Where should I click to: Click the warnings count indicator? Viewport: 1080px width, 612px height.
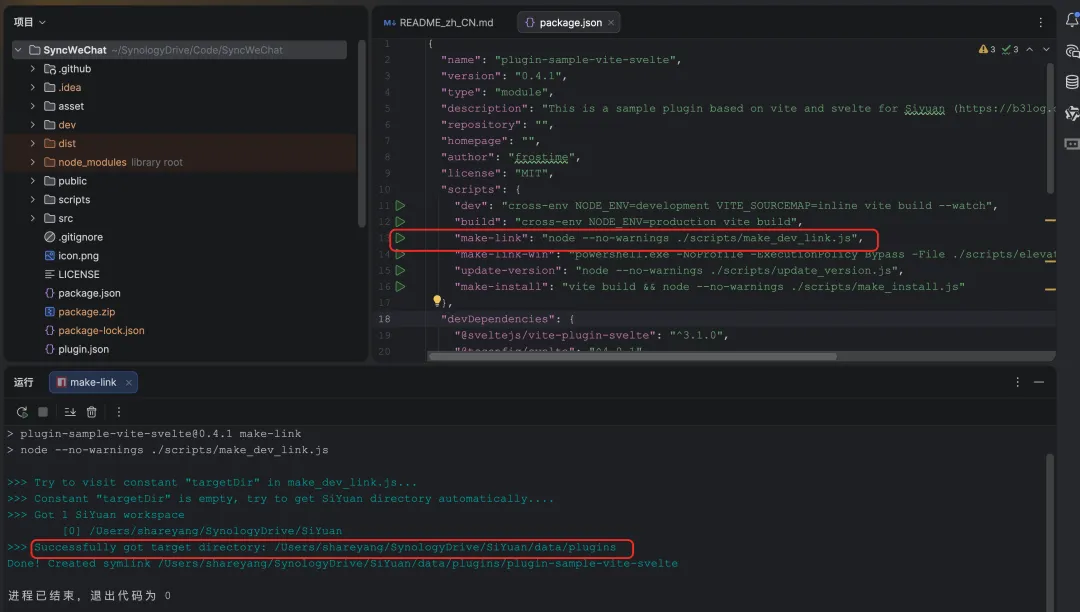pos(987,50)
